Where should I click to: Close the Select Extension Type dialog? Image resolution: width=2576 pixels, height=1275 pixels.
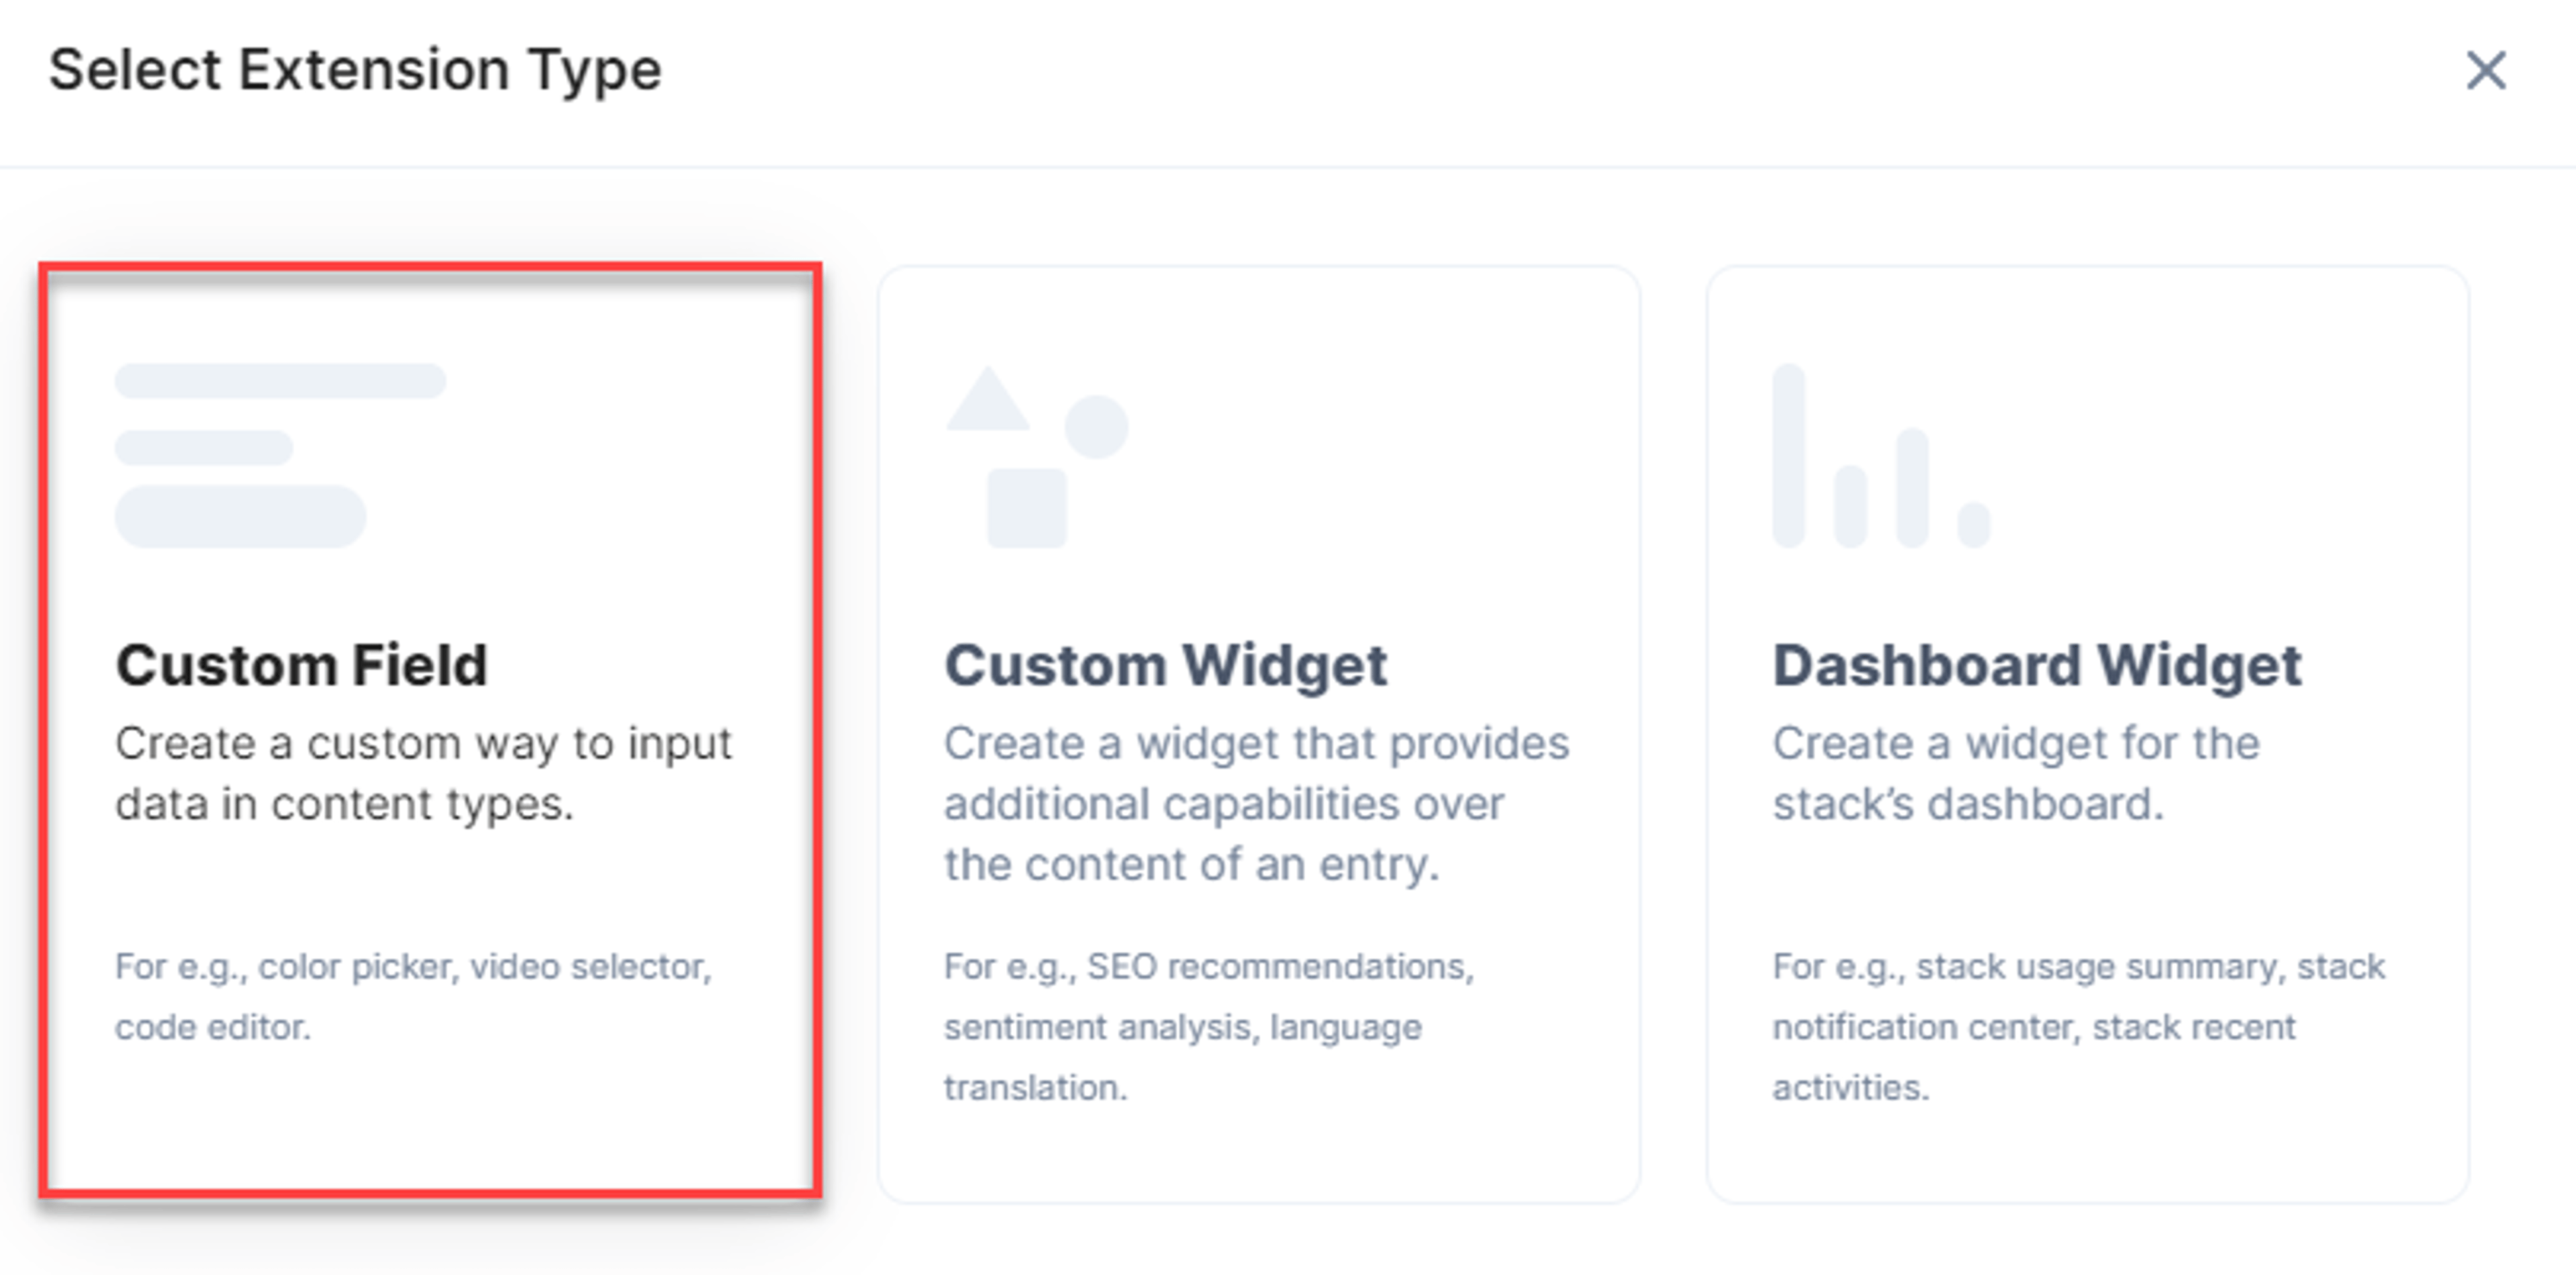pyautogui.click(x=2486, y=71)
